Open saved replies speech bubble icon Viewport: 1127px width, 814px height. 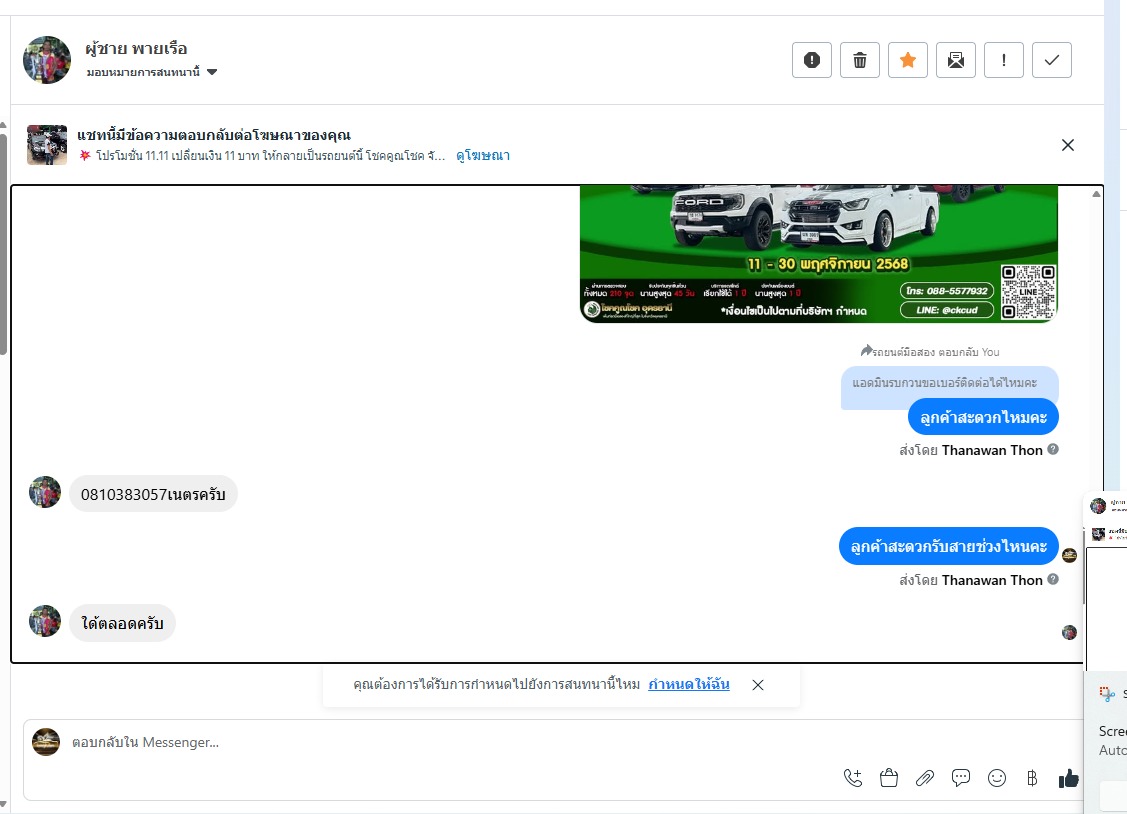[961, 778]
